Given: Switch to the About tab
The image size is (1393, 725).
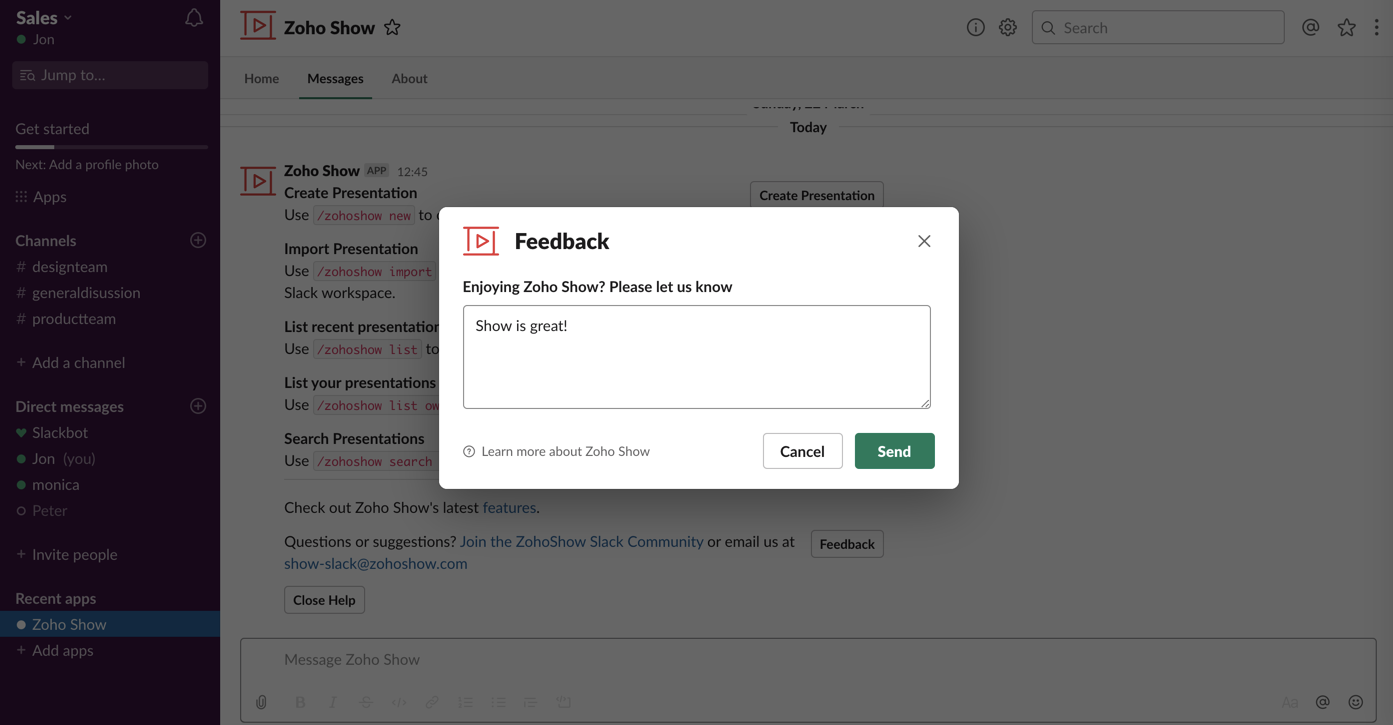Looking at the screenshot, I should 409,78.
